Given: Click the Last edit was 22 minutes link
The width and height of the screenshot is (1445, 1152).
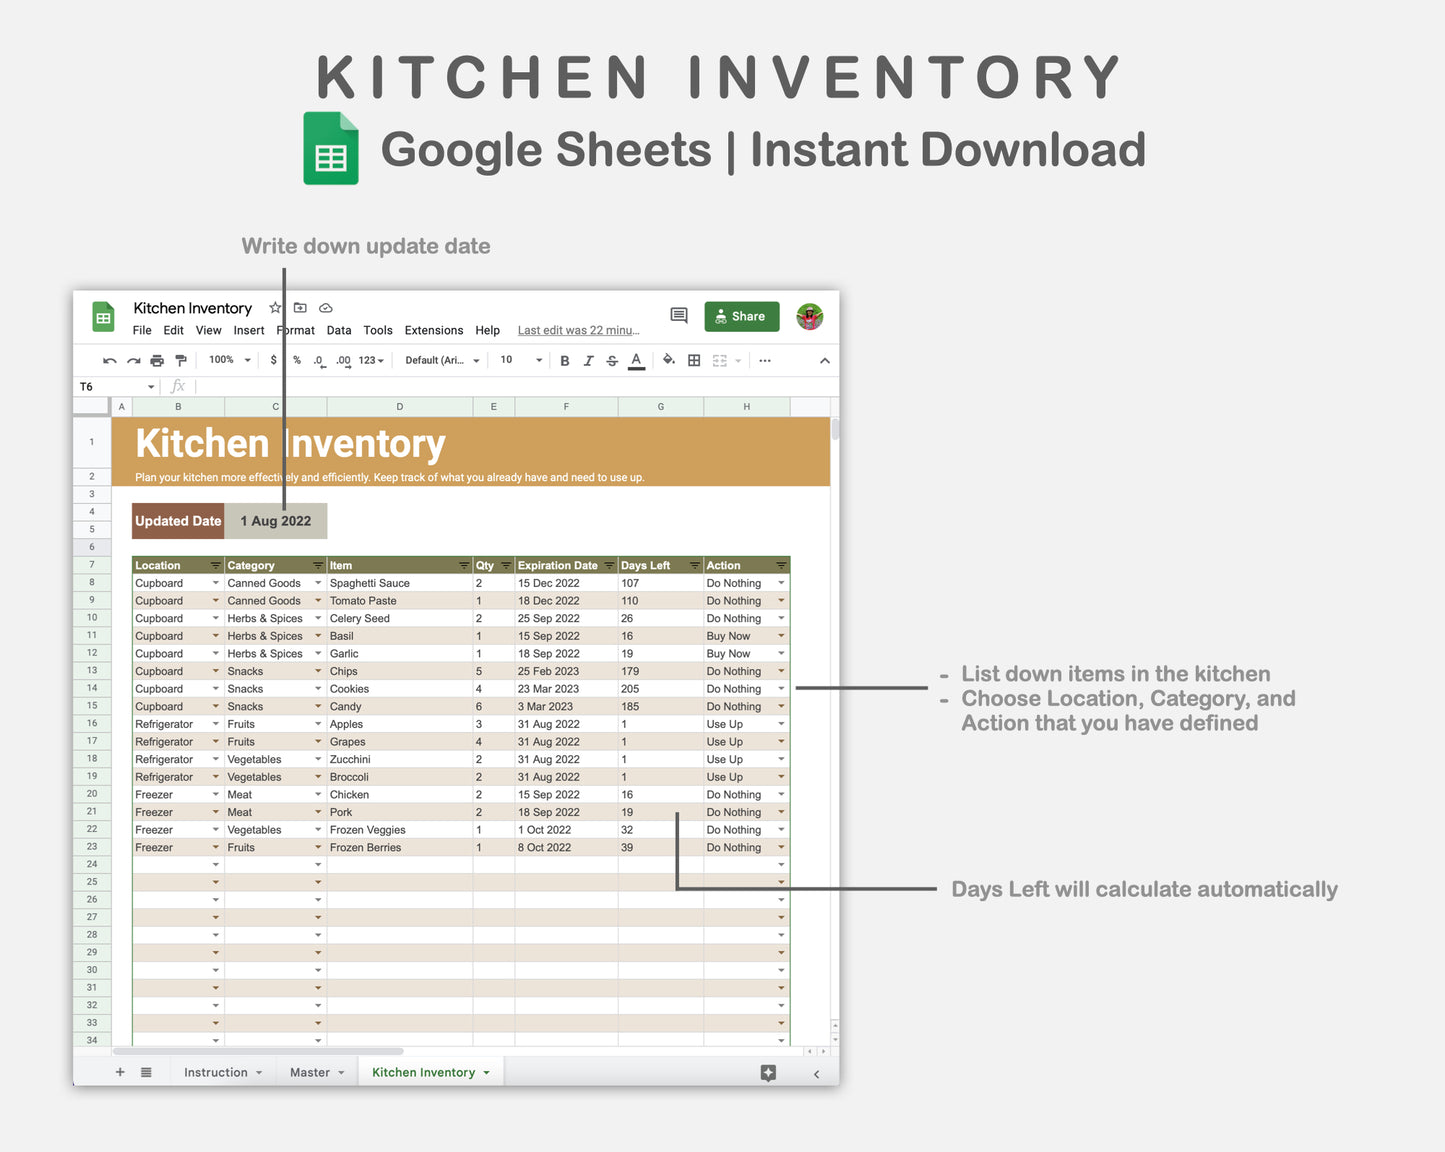Looking at the screenshot, I should (578, 330).
